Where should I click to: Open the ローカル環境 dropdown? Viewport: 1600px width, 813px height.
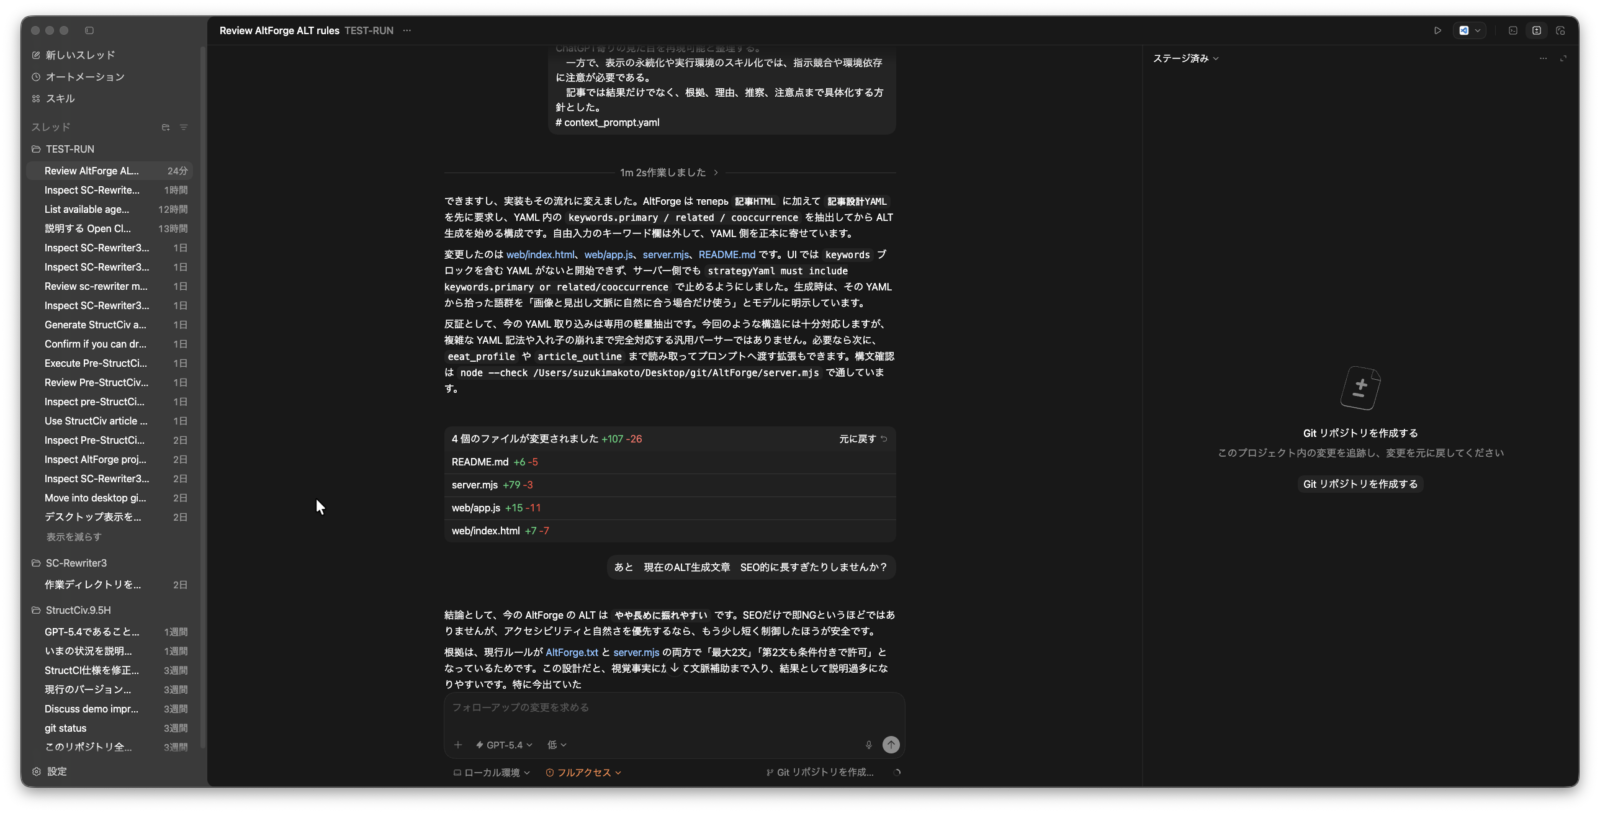(491, 773)
